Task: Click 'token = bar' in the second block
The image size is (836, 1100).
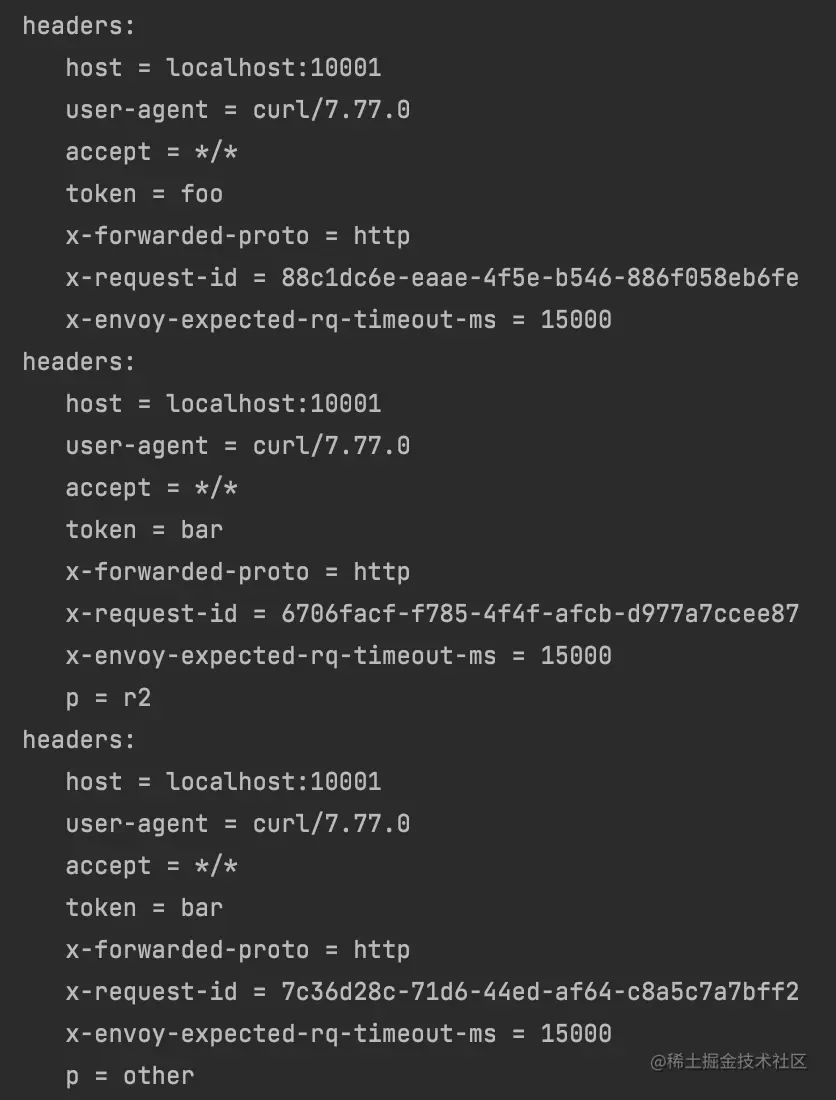Action: (144, 530)
